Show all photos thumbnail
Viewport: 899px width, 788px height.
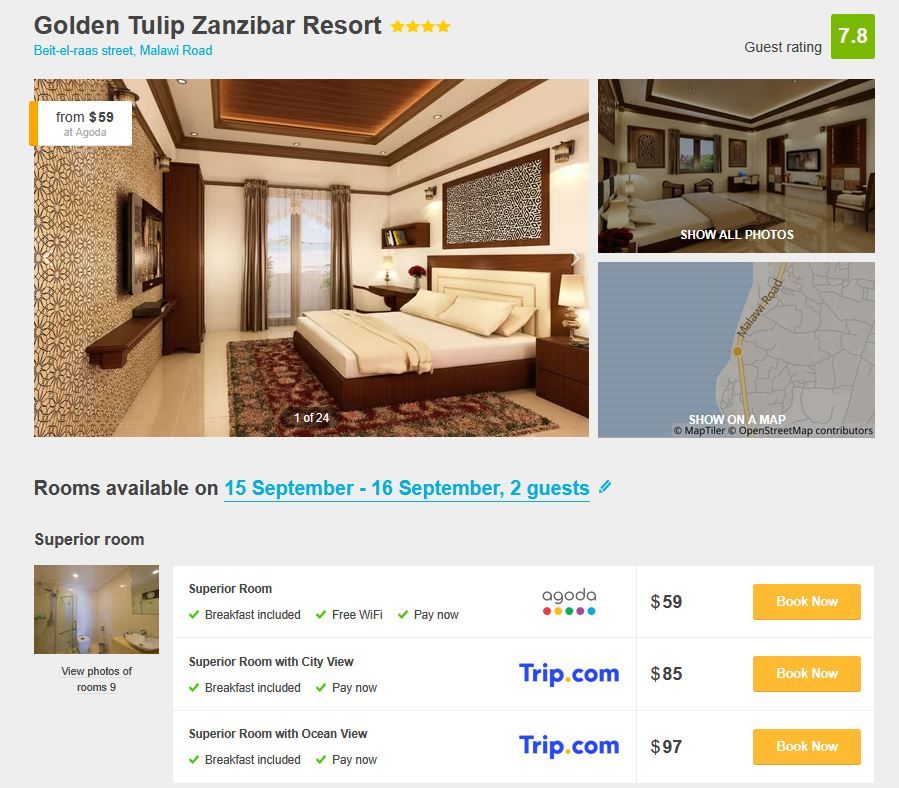[x=736, y=166]
